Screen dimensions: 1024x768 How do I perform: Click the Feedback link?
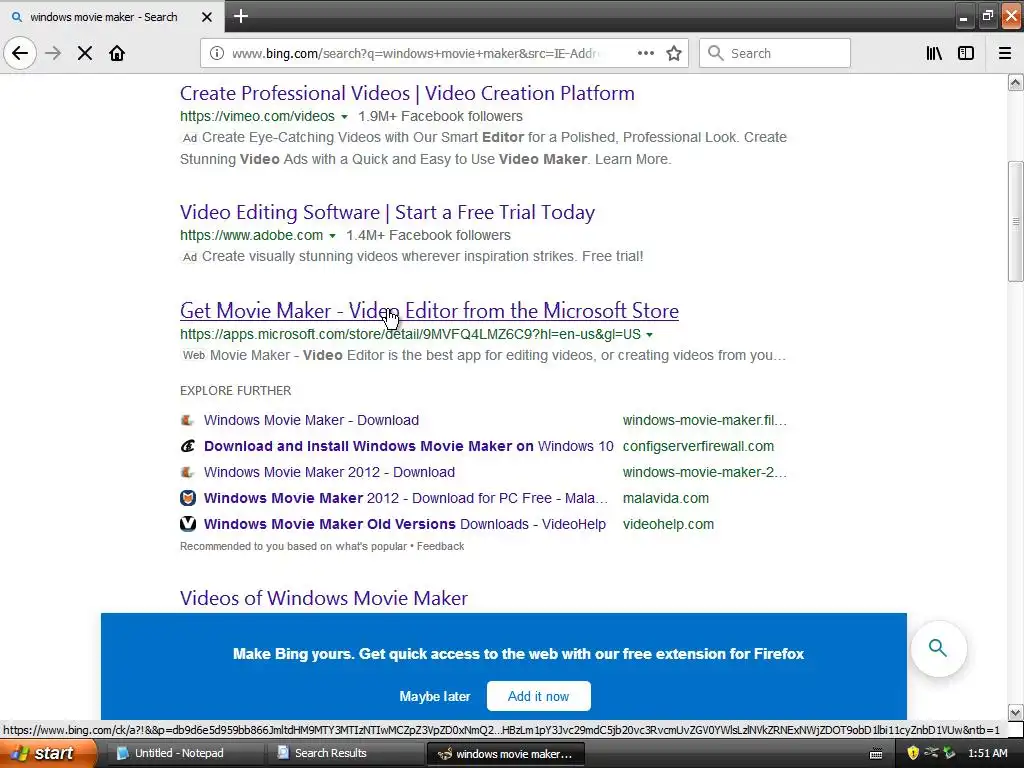point(440,546)
